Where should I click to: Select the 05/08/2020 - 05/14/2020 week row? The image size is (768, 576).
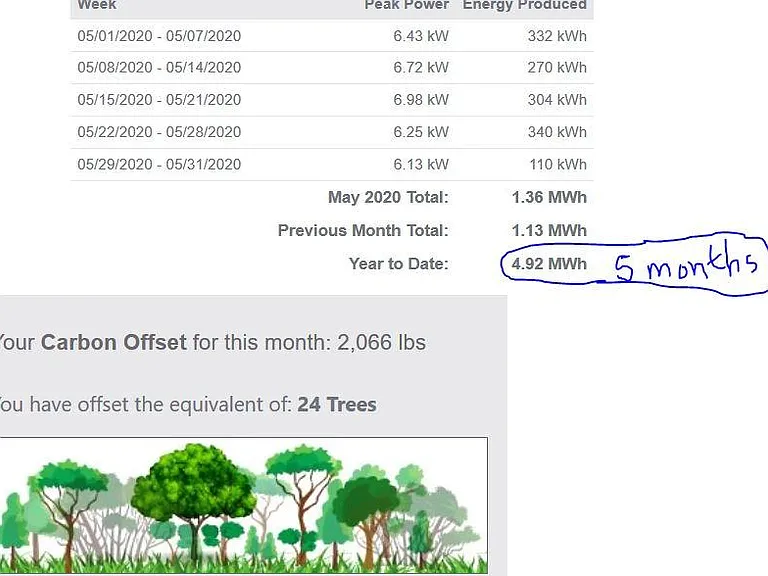point(332,68)
